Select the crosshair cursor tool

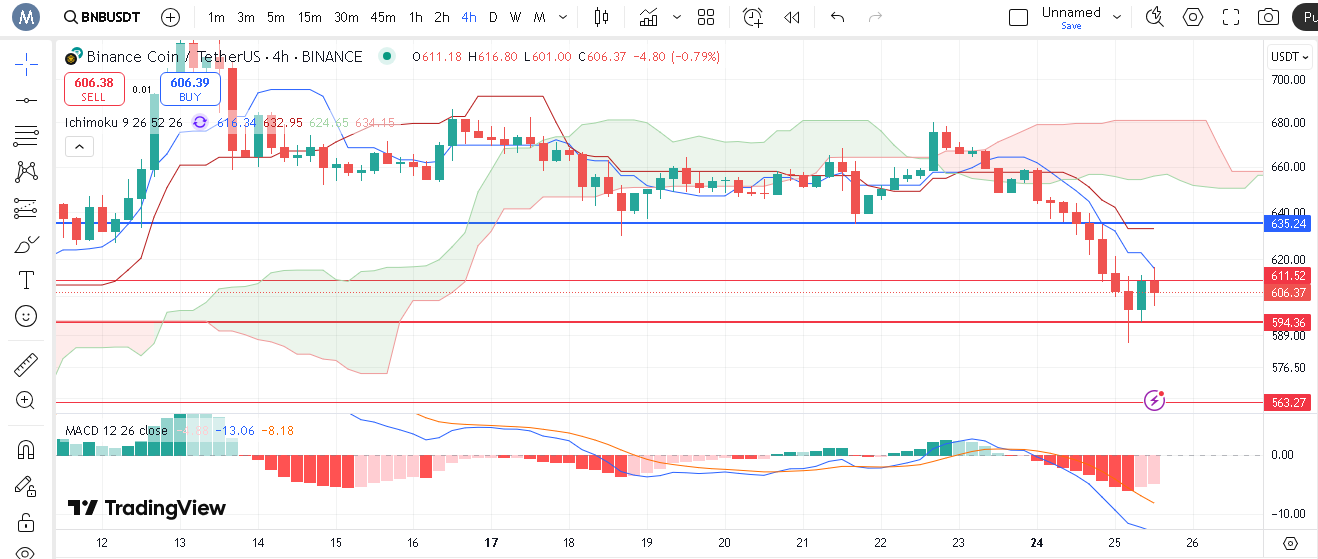27,64
